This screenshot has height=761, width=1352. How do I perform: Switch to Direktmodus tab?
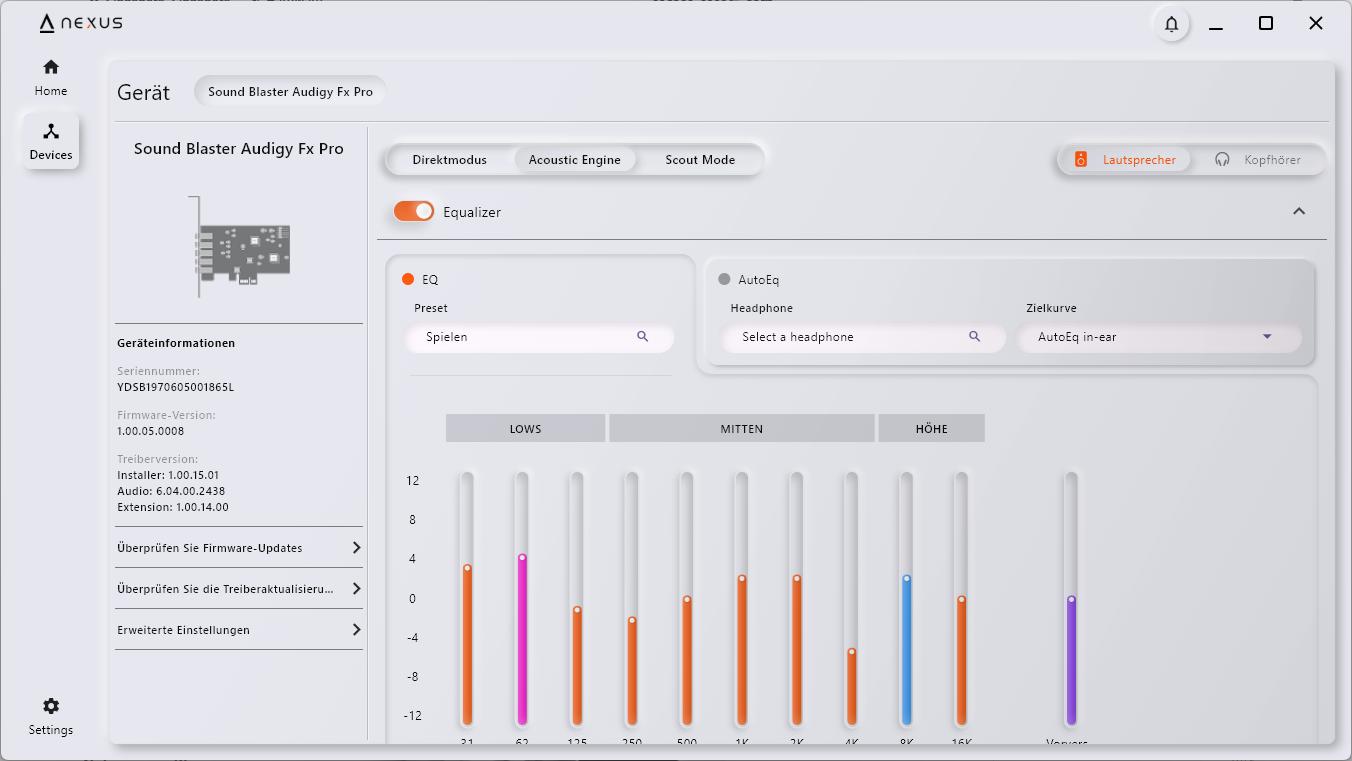tap(449, 160)
